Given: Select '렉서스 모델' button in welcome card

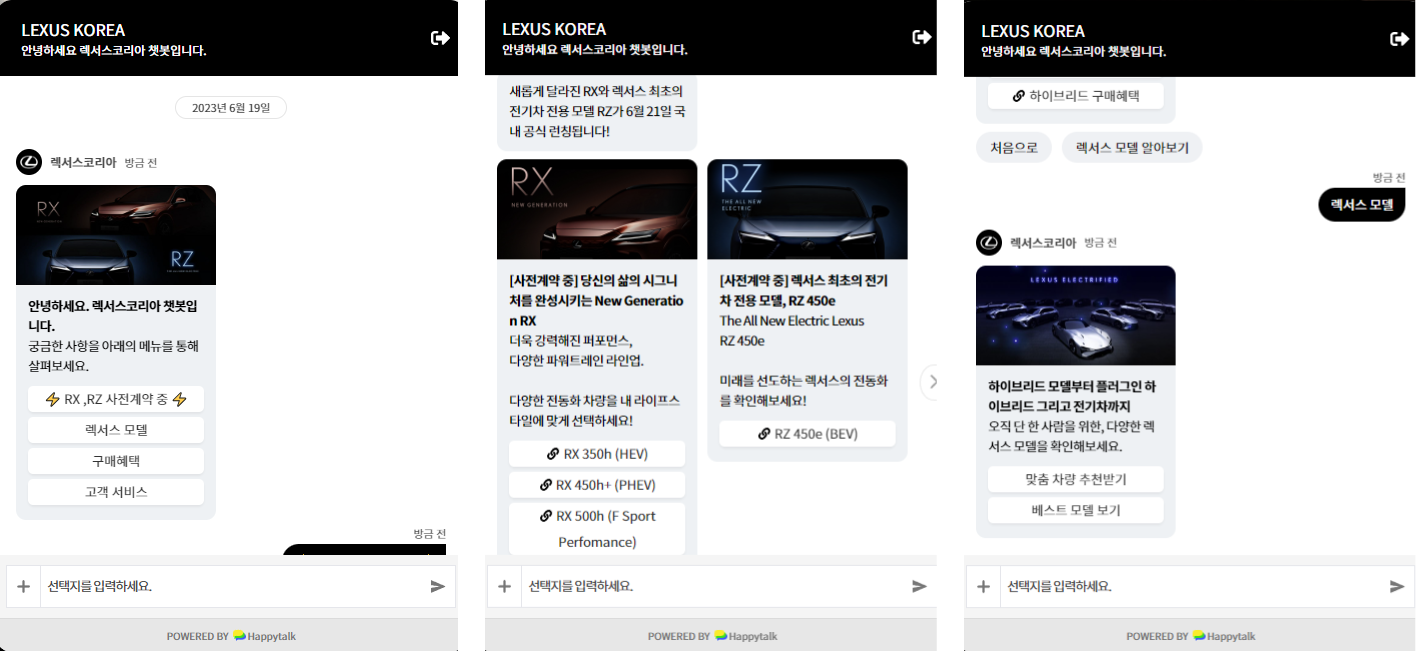Looking at the screenshot, I should [116, 430].
